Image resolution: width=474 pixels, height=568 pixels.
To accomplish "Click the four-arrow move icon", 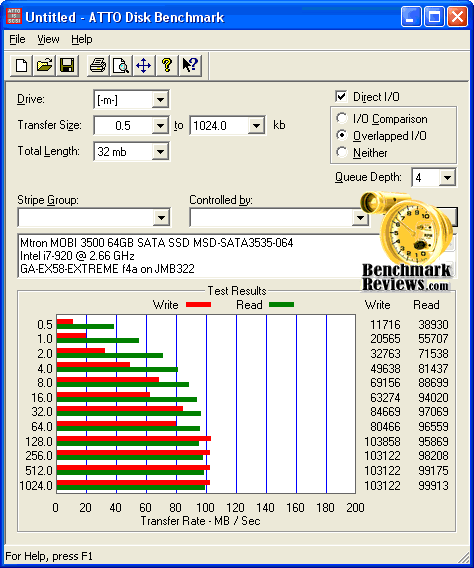I will tap(144, 66).
